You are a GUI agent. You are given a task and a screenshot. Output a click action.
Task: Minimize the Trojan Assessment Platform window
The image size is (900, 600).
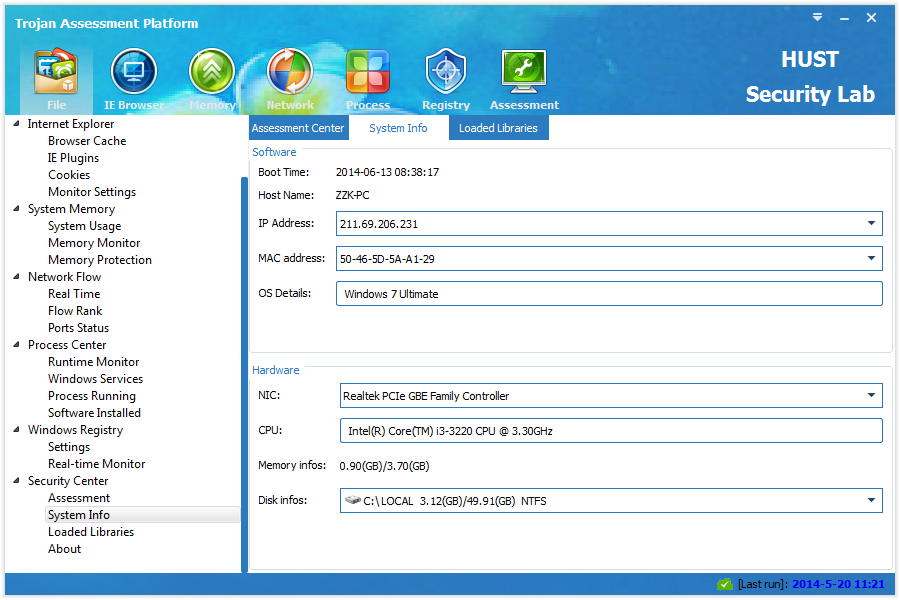(844, 18)
